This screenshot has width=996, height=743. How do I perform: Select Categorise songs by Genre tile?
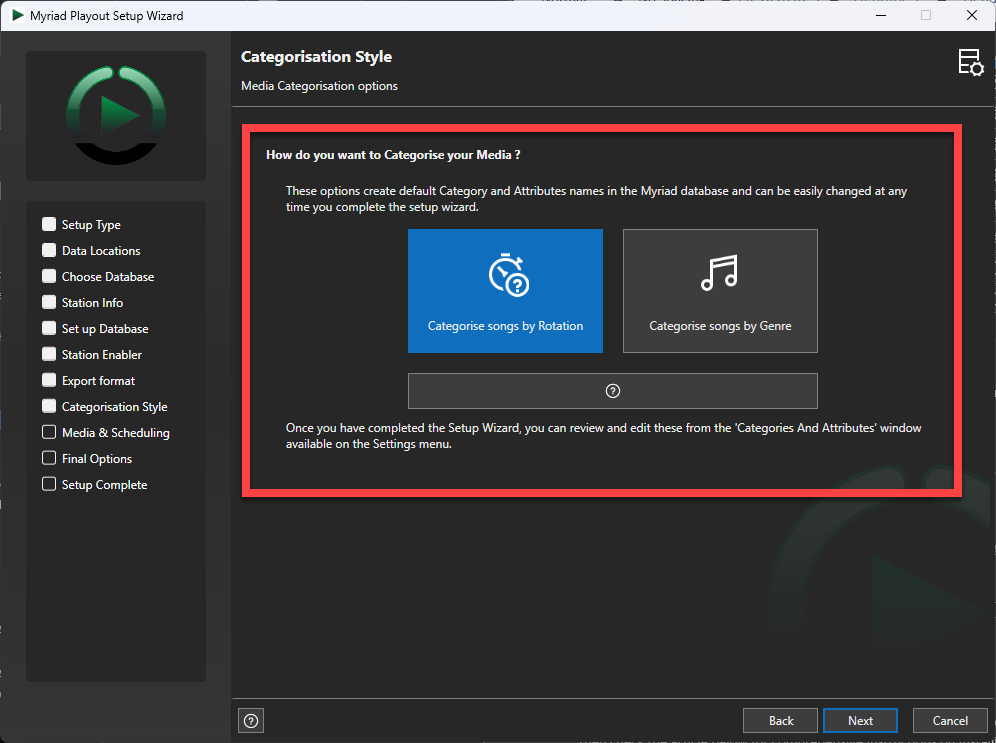720,291
